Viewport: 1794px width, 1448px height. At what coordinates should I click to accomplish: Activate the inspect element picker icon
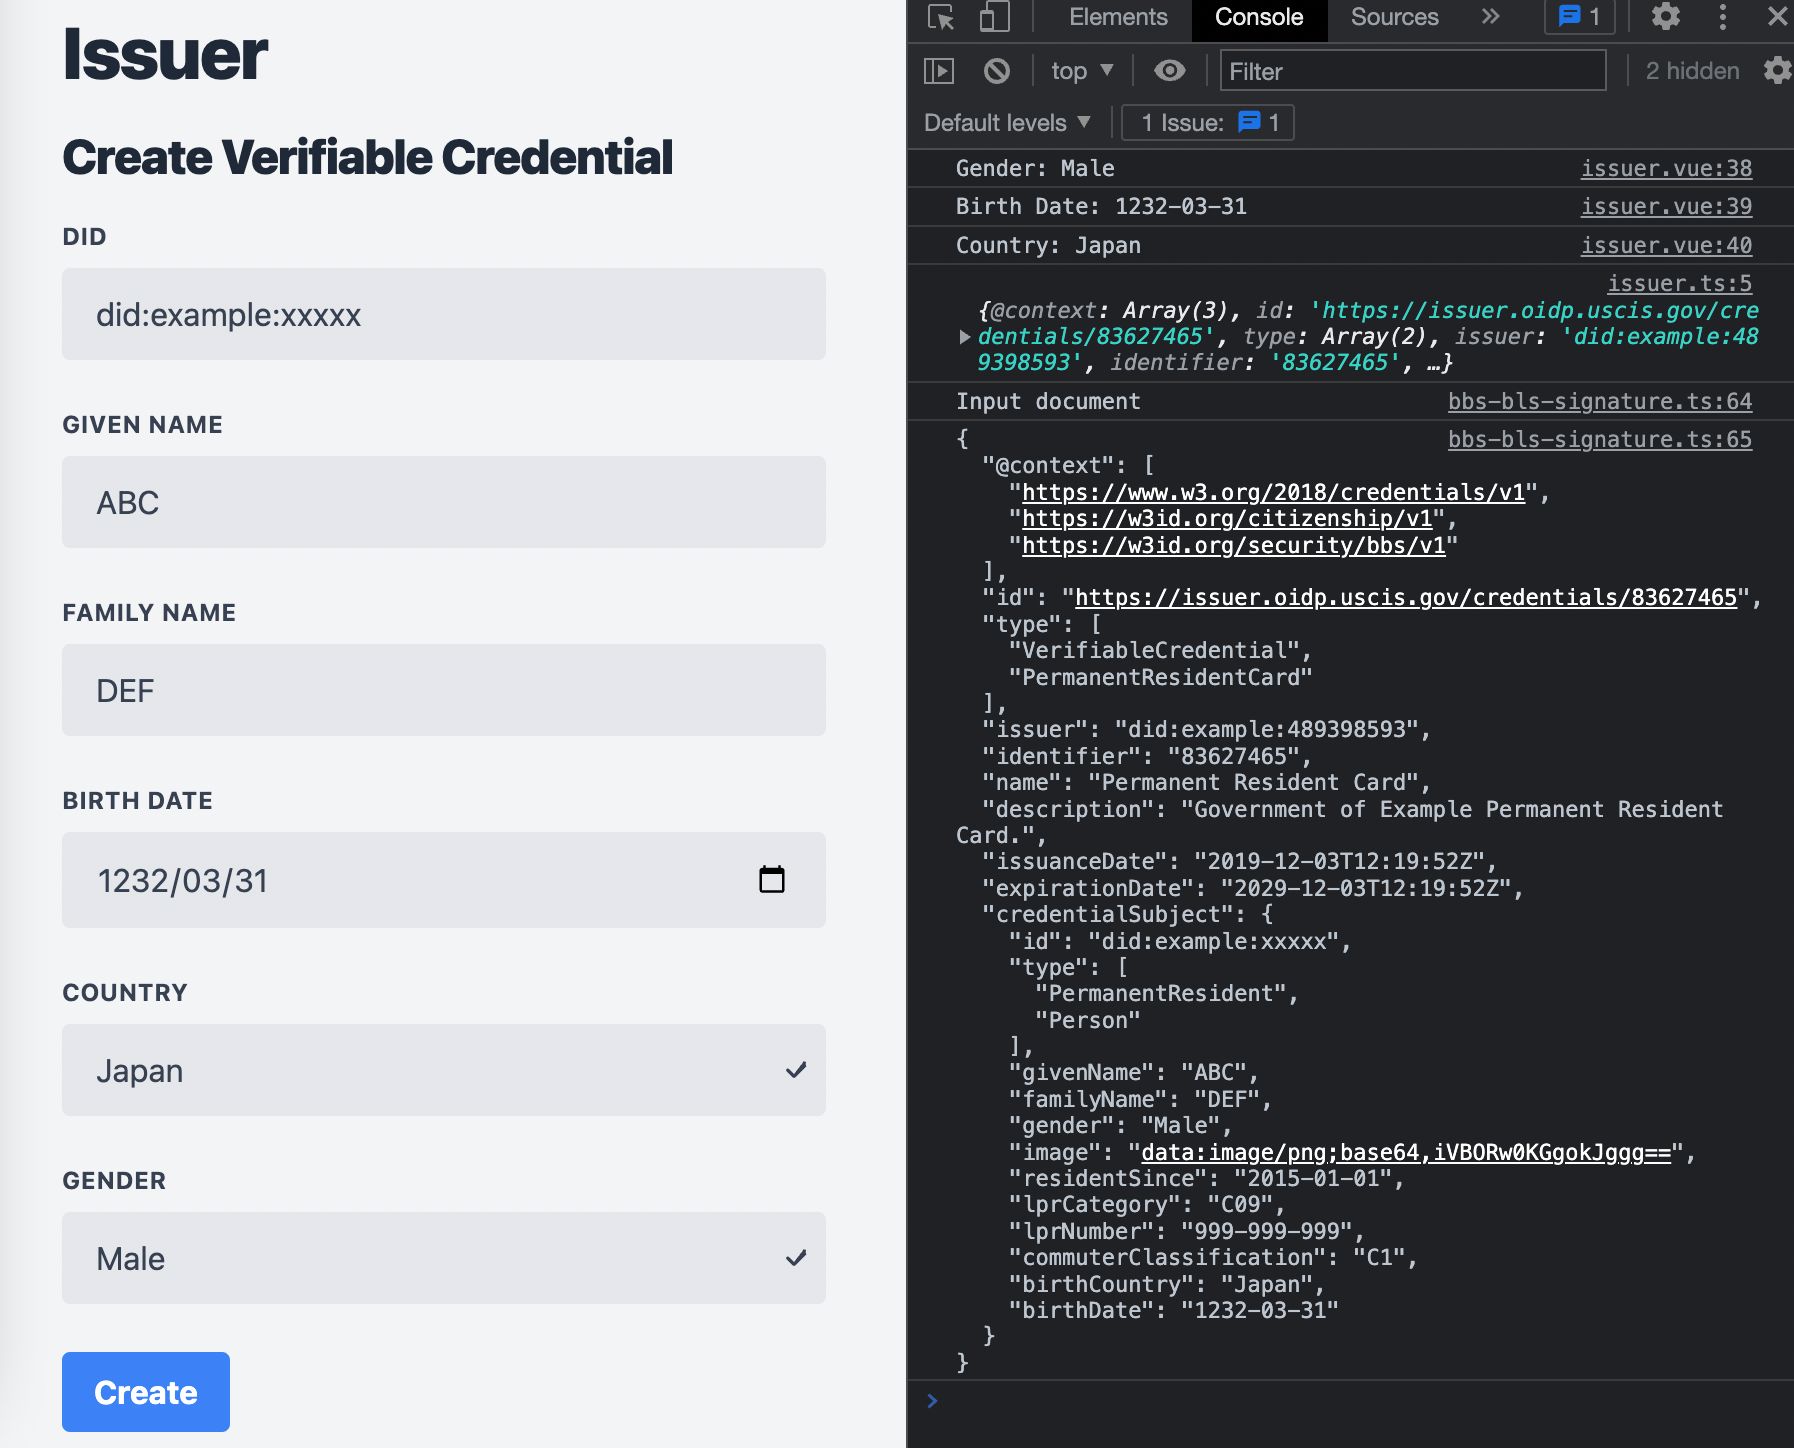click(941, 17)
